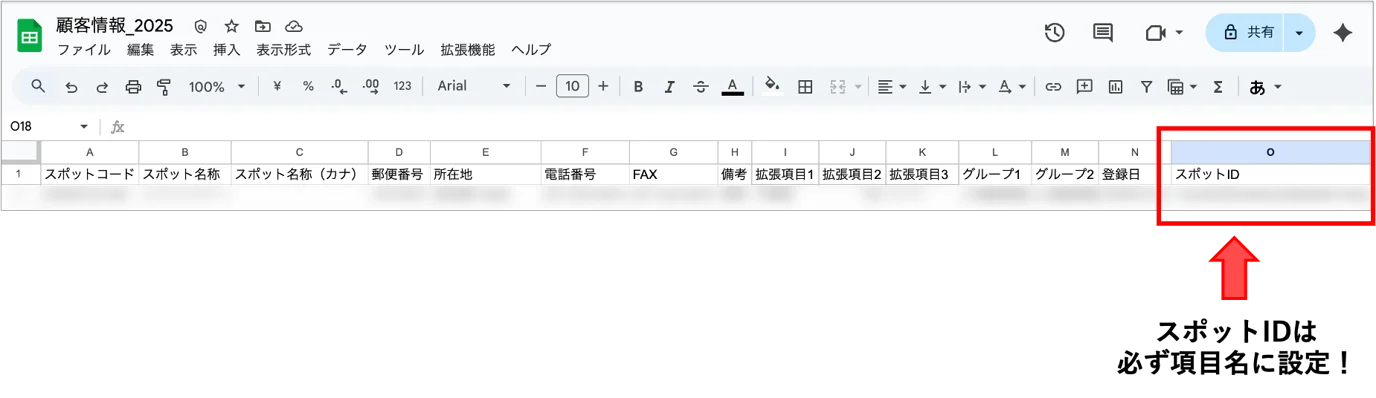Open the Gemini sparkle icon
This screenshot has width=1376, height=398.
(1343, 33)
